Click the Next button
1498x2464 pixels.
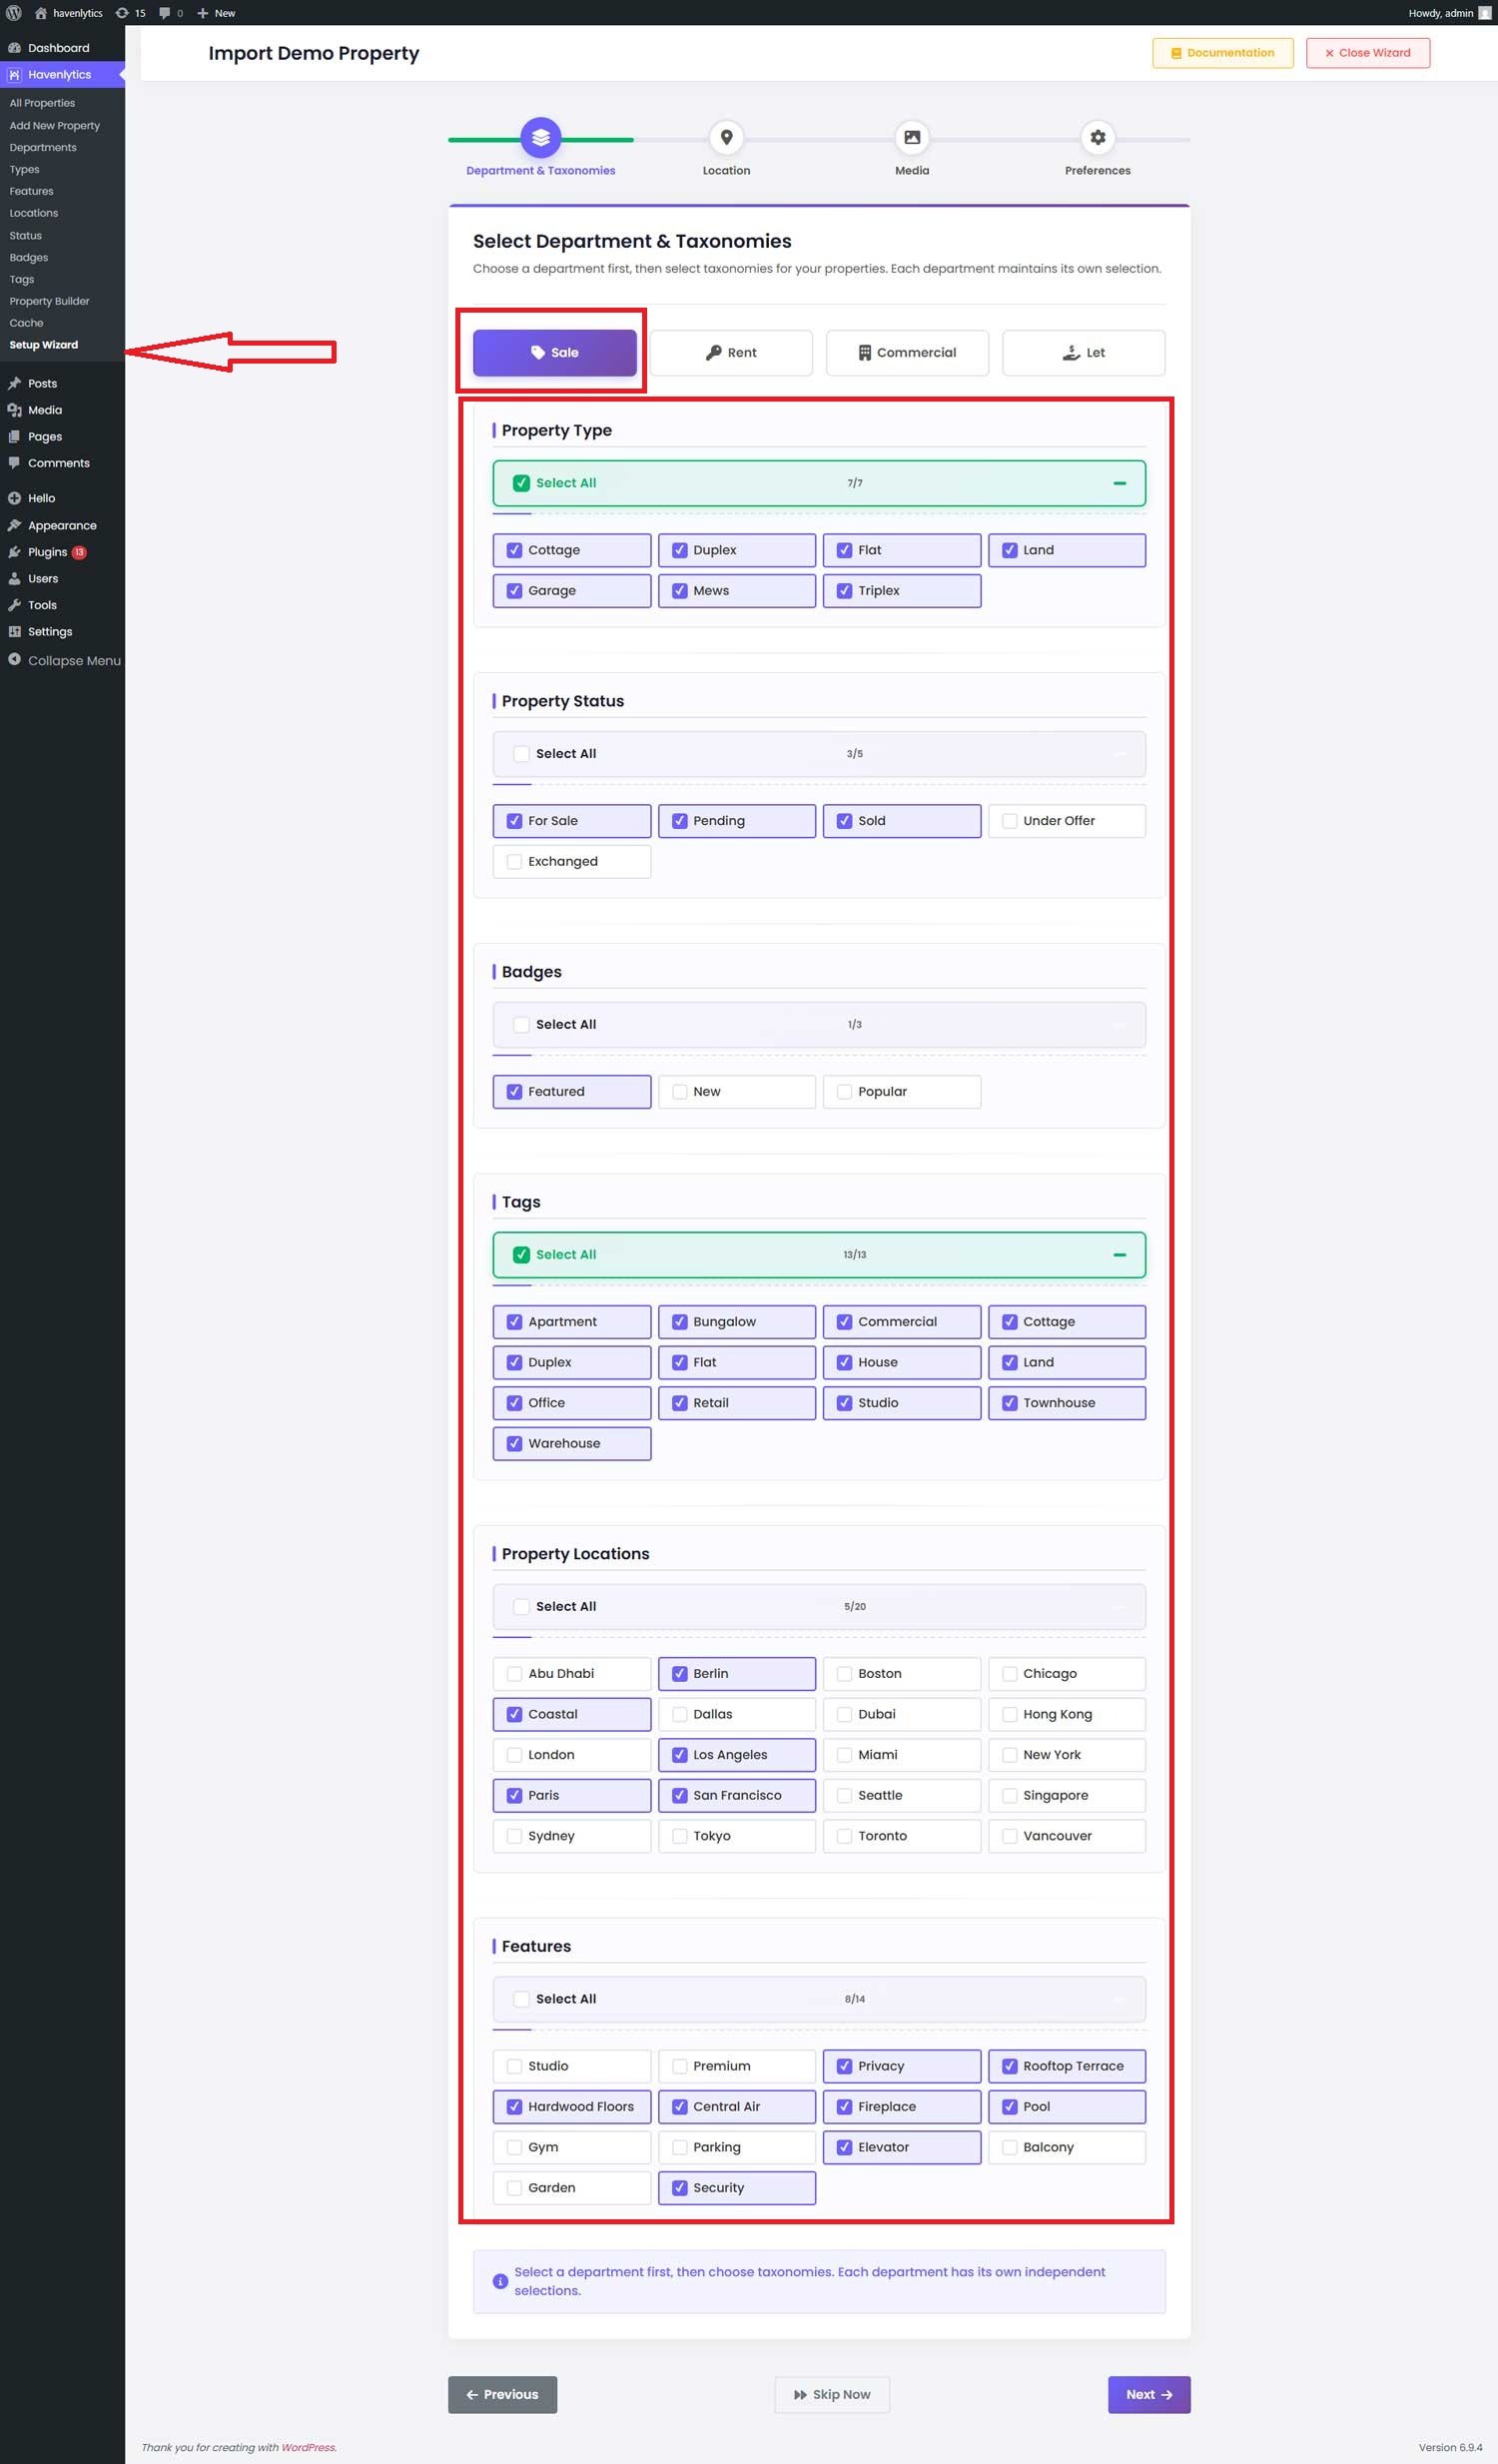[x=1148, y=2394]
